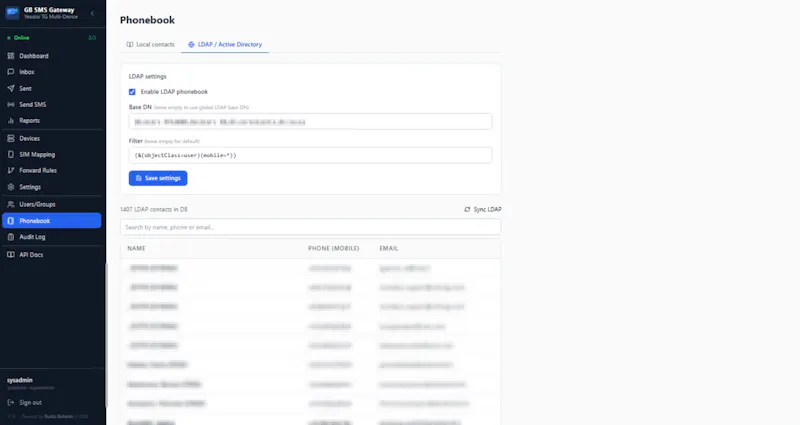Click the EMAIL column header

pos(389,248)
